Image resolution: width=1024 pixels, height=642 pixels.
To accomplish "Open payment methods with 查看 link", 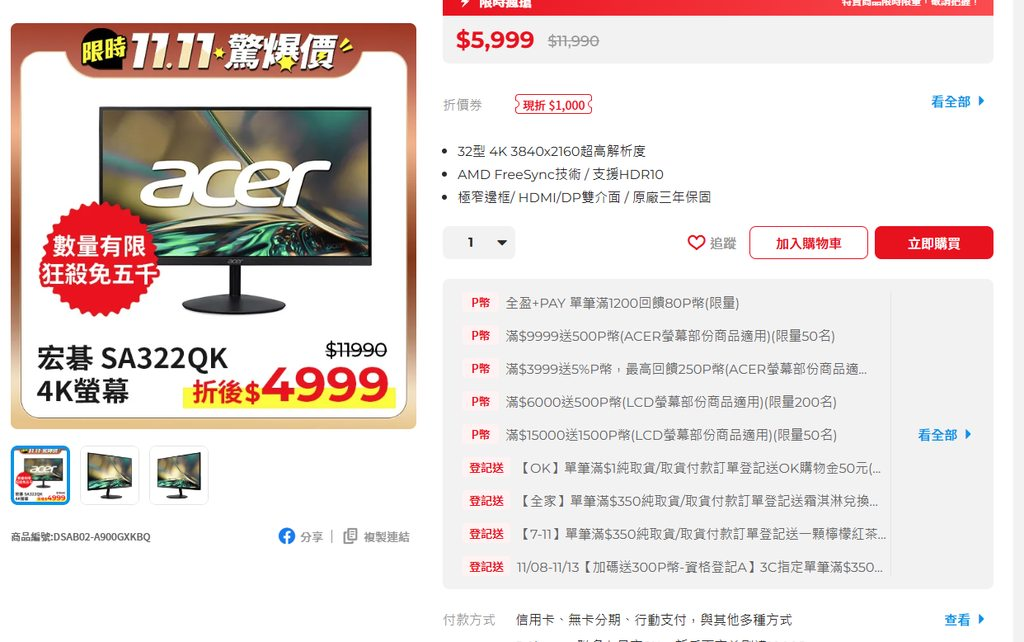I will pos(964,619).
